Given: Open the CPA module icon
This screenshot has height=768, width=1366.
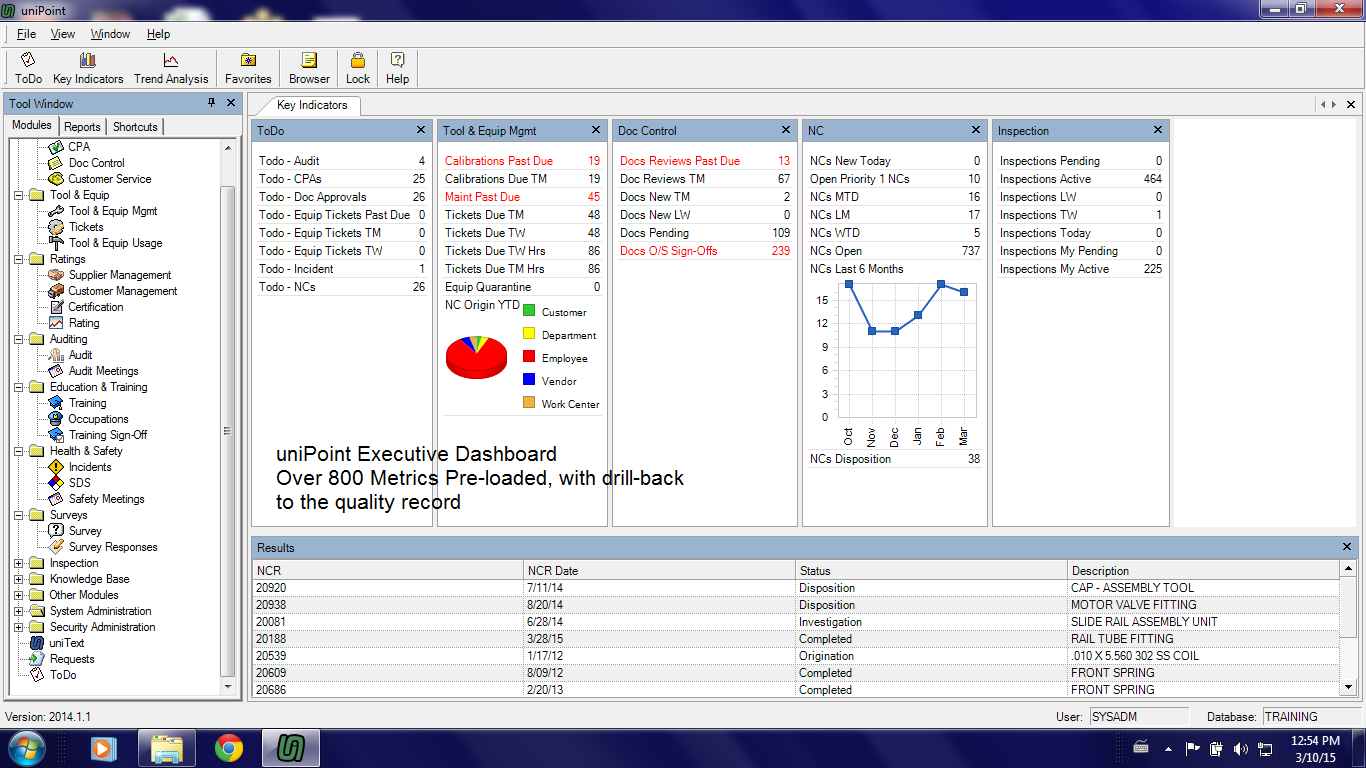Looking at the screenshot, I should [x=56, y=147].
